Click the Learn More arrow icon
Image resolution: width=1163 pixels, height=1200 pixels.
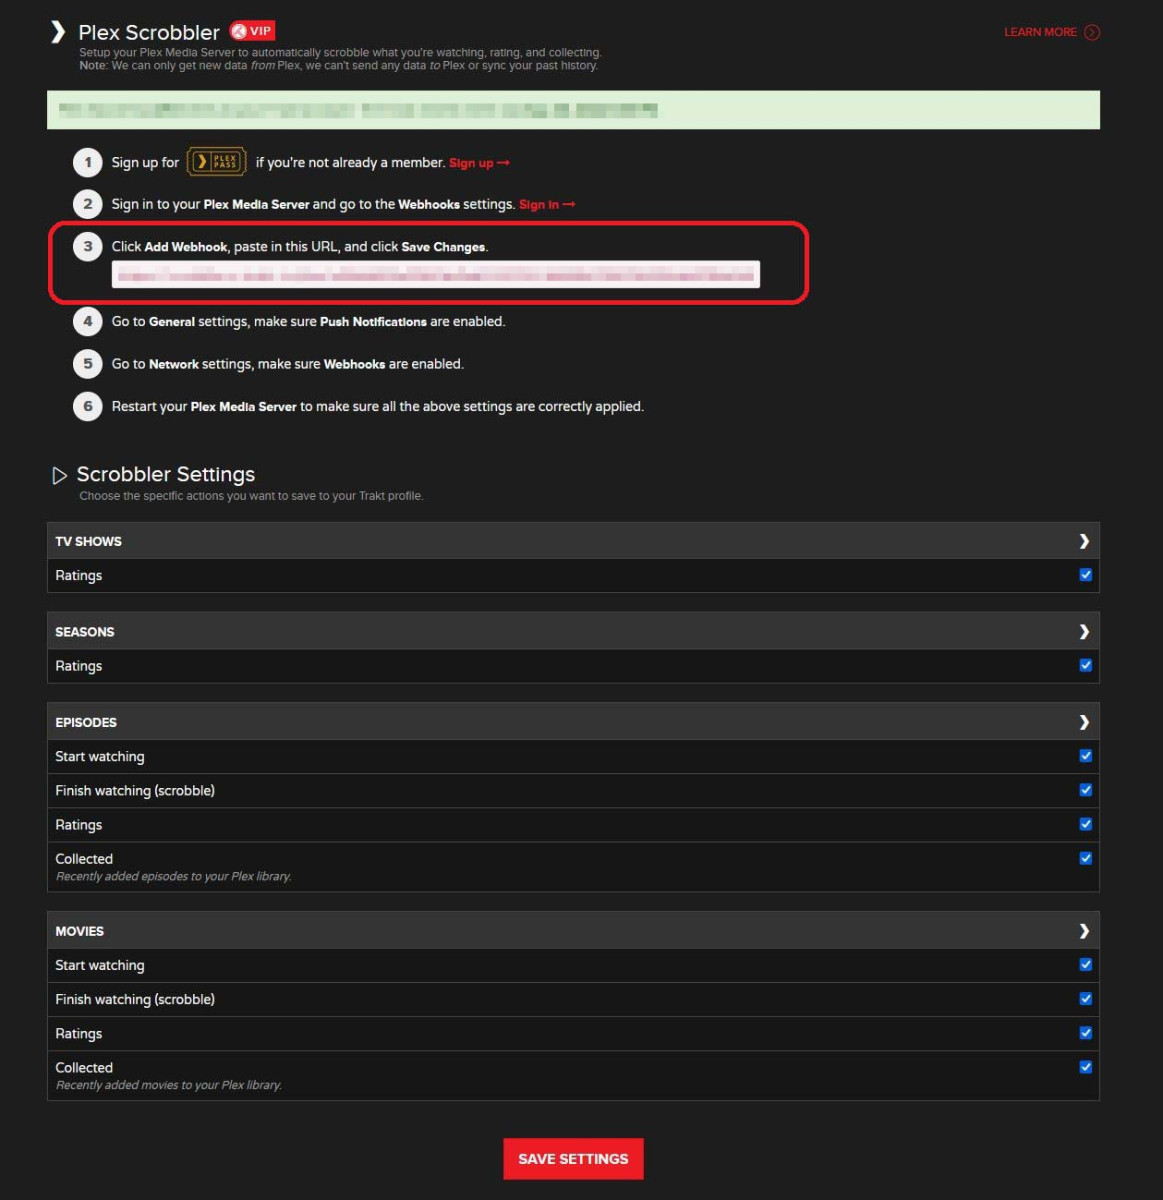(1092, 32)
